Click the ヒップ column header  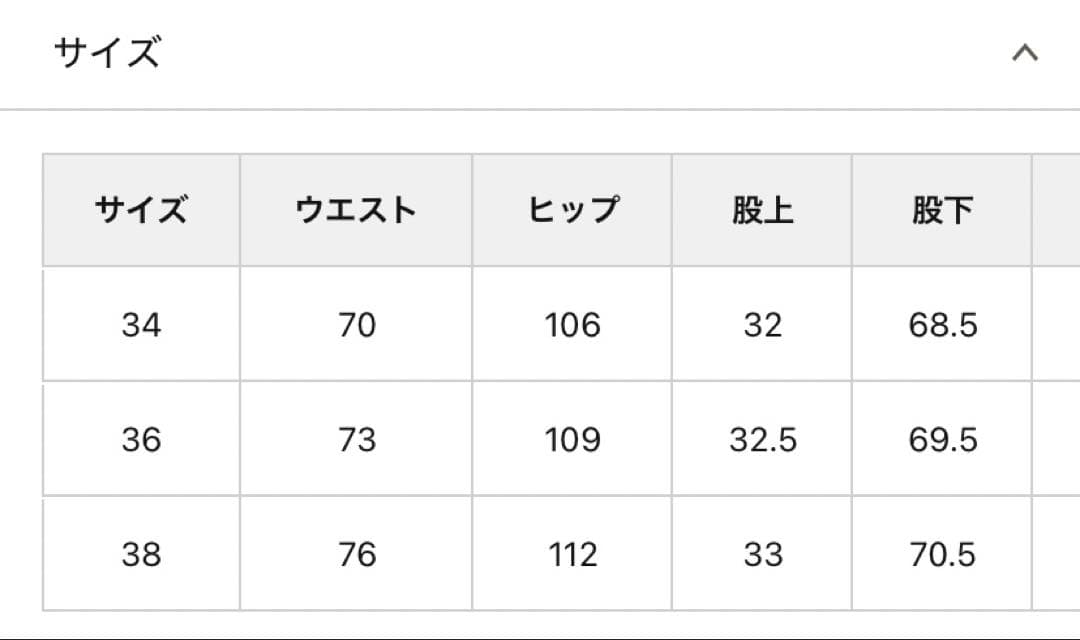pos(571,209)
